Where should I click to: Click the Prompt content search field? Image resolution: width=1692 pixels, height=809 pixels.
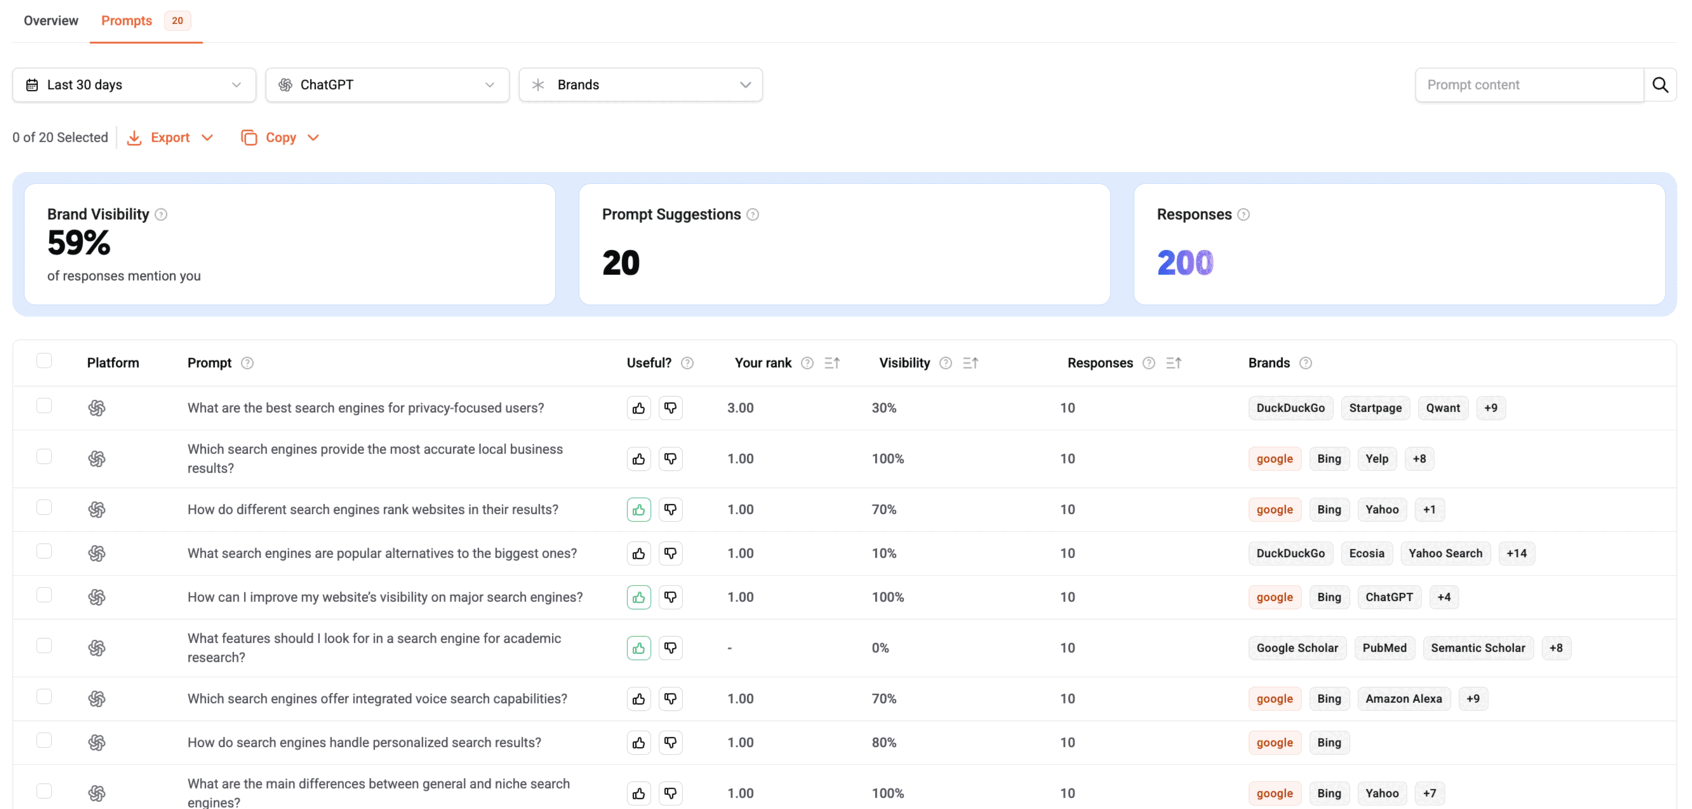(1528, 85)
